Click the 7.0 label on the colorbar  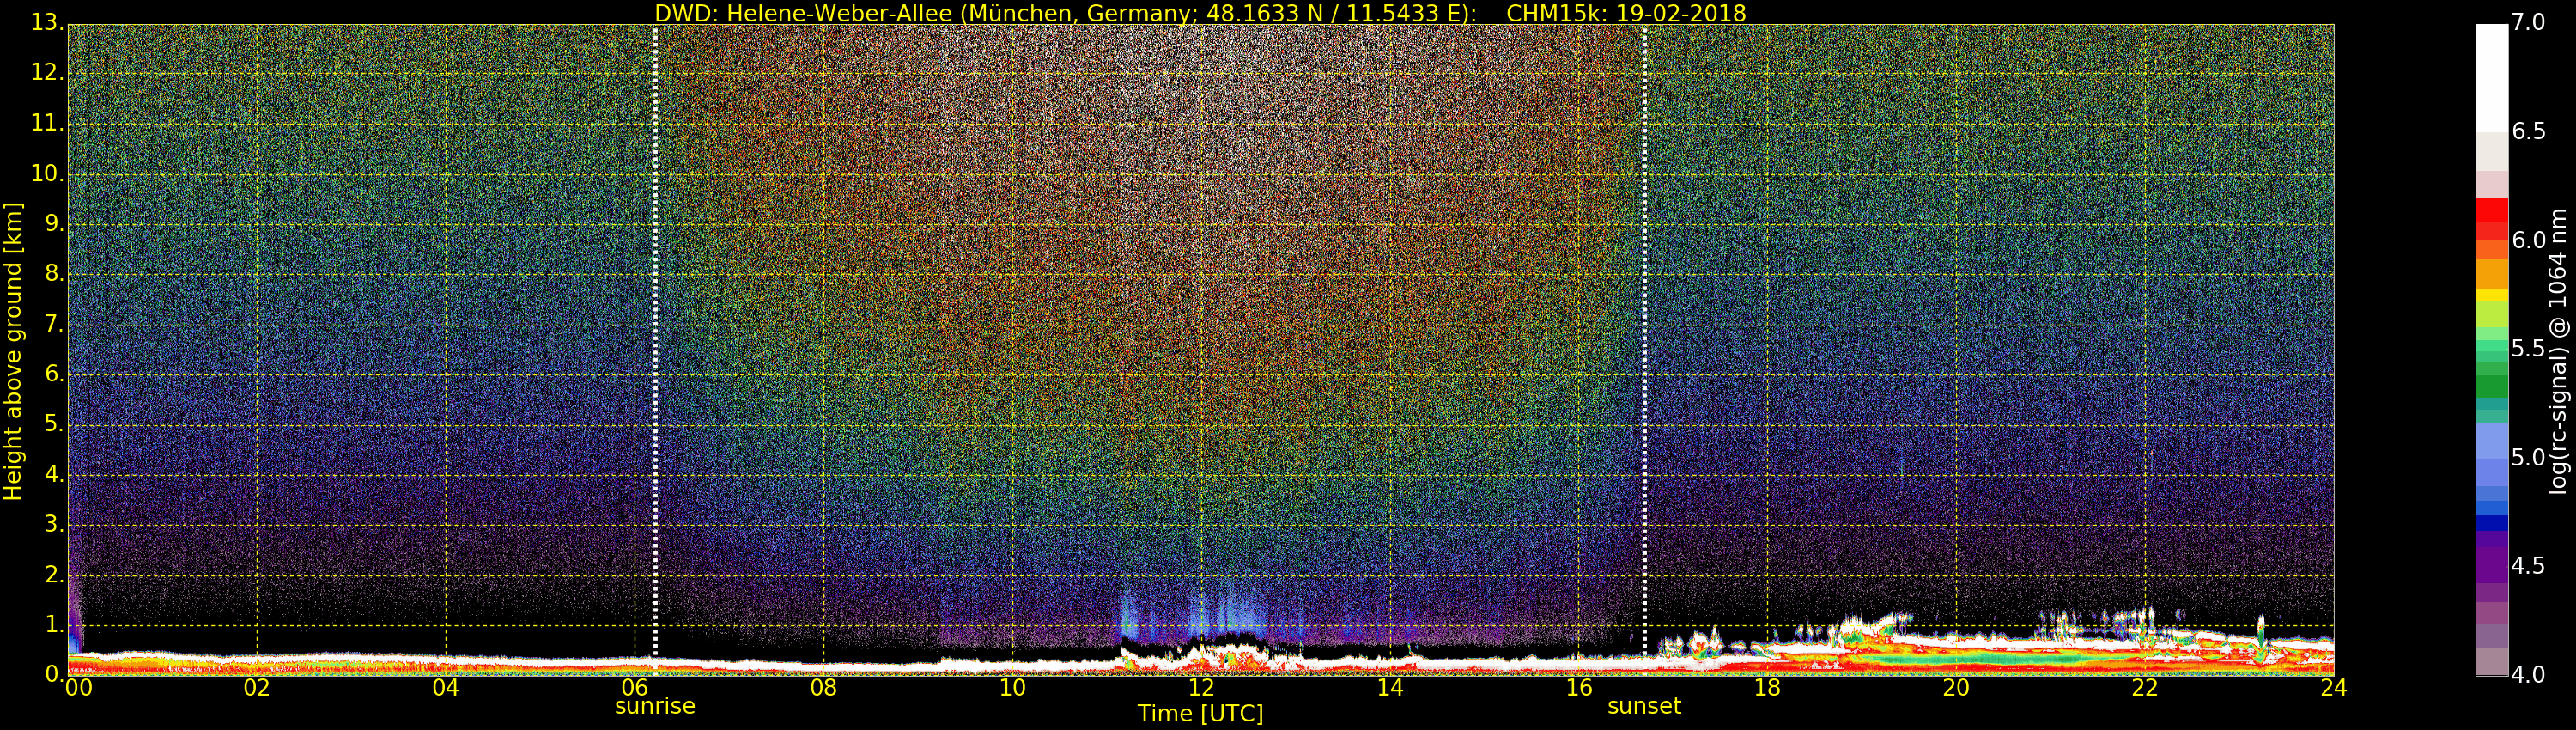(x=2528, y=23)
